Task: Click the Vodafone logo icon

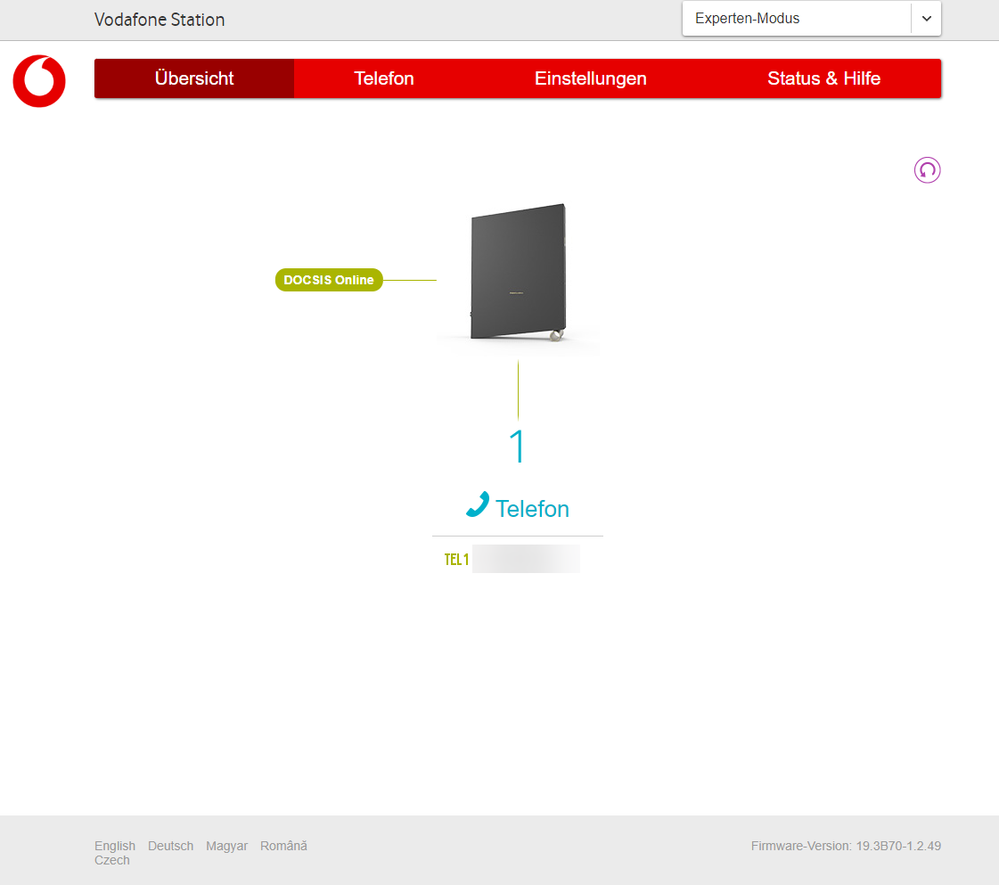Action: (39, 81)
